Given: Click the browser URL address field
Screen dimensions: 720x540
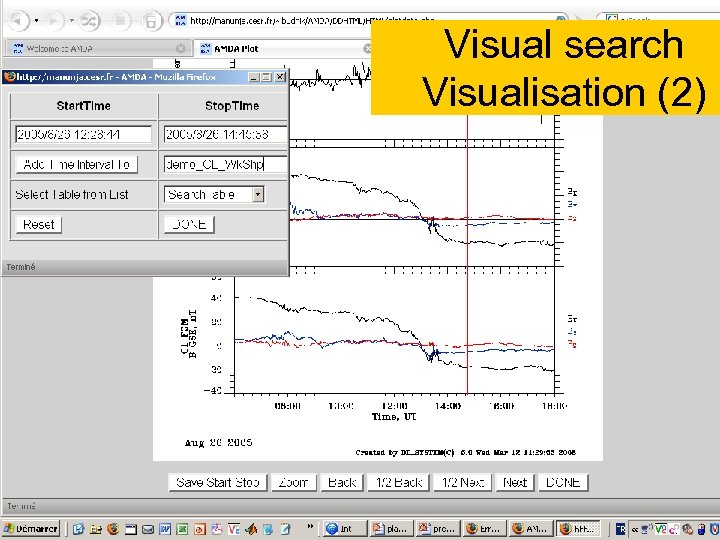Looking at the screenshot, I should coord(367,20).
